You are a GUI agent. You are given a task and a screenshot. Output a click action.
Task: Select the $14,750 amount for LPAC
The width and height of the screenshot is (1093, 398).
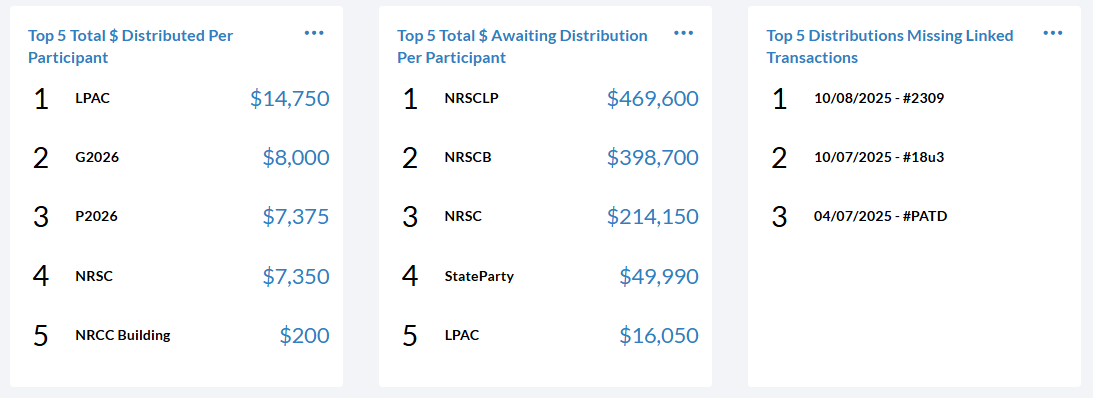pos(289,98)
